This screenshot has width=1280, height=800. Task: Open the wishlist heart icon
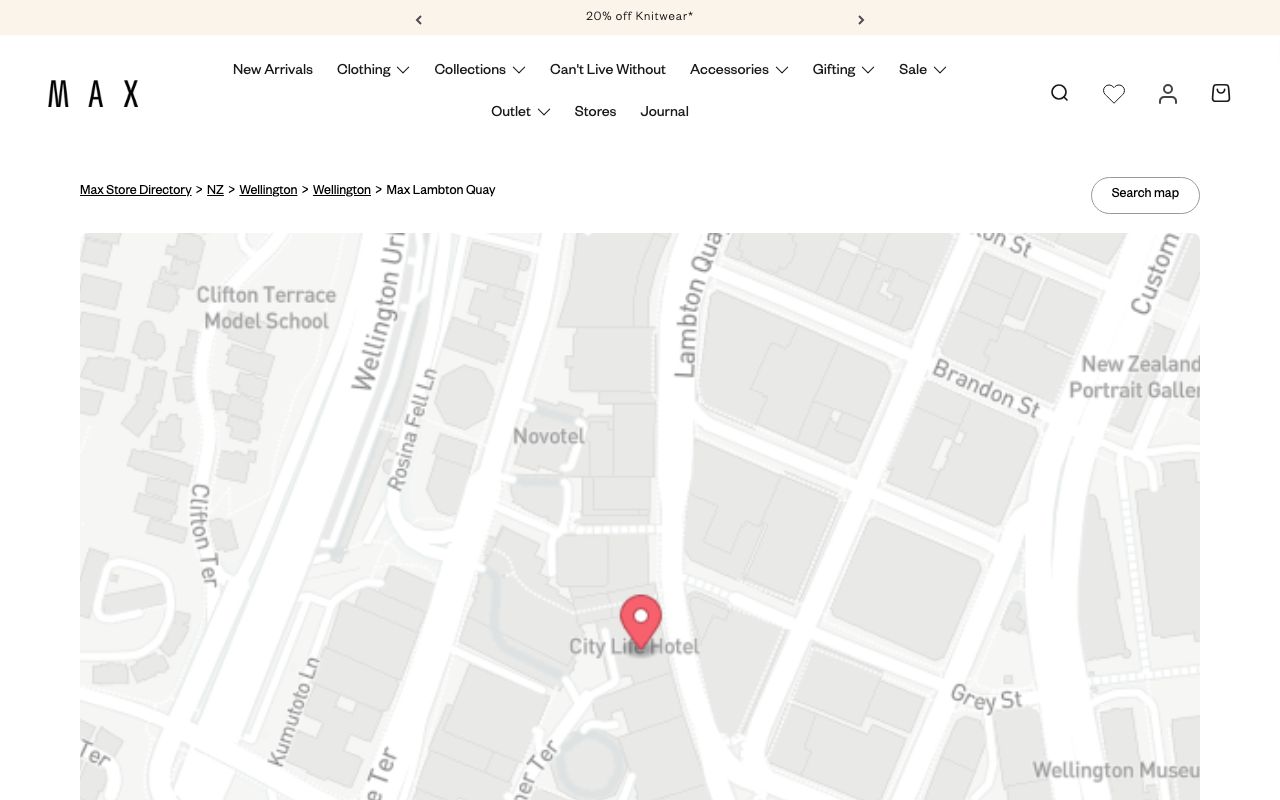tap(1114, 93)
